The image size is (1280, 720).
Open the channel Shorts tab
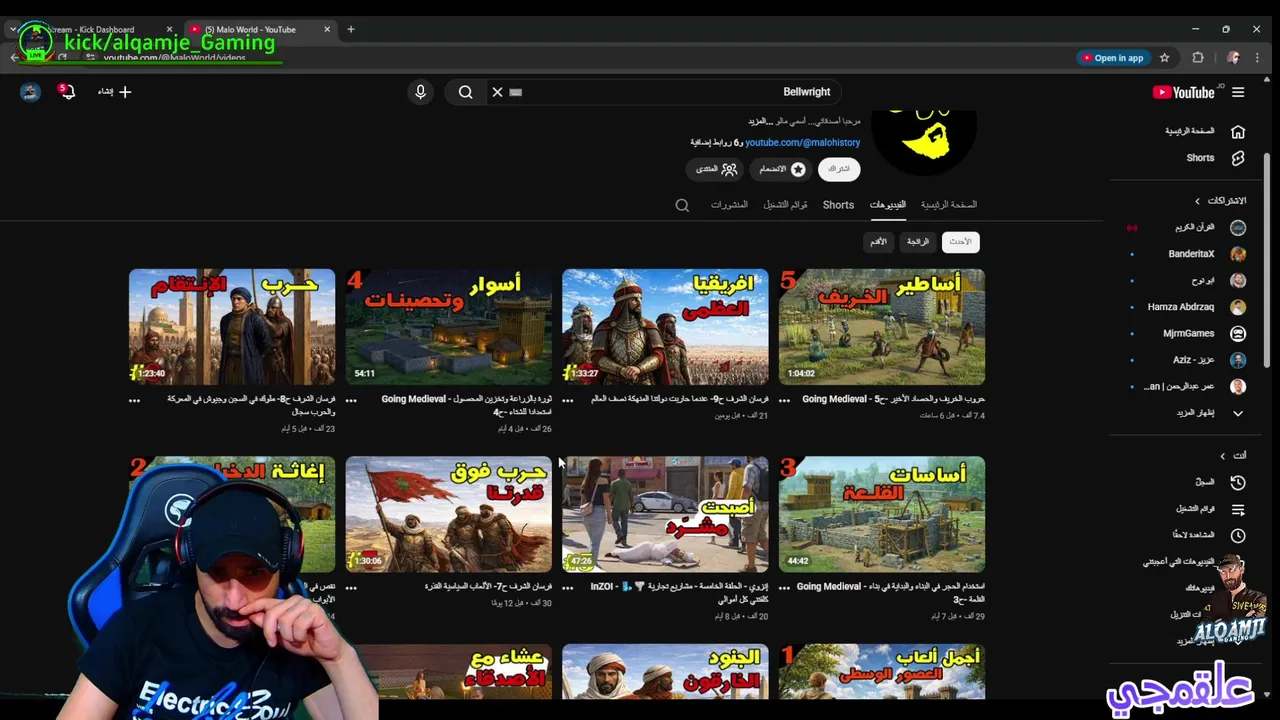pyautogui.click(x=838, y=205)
